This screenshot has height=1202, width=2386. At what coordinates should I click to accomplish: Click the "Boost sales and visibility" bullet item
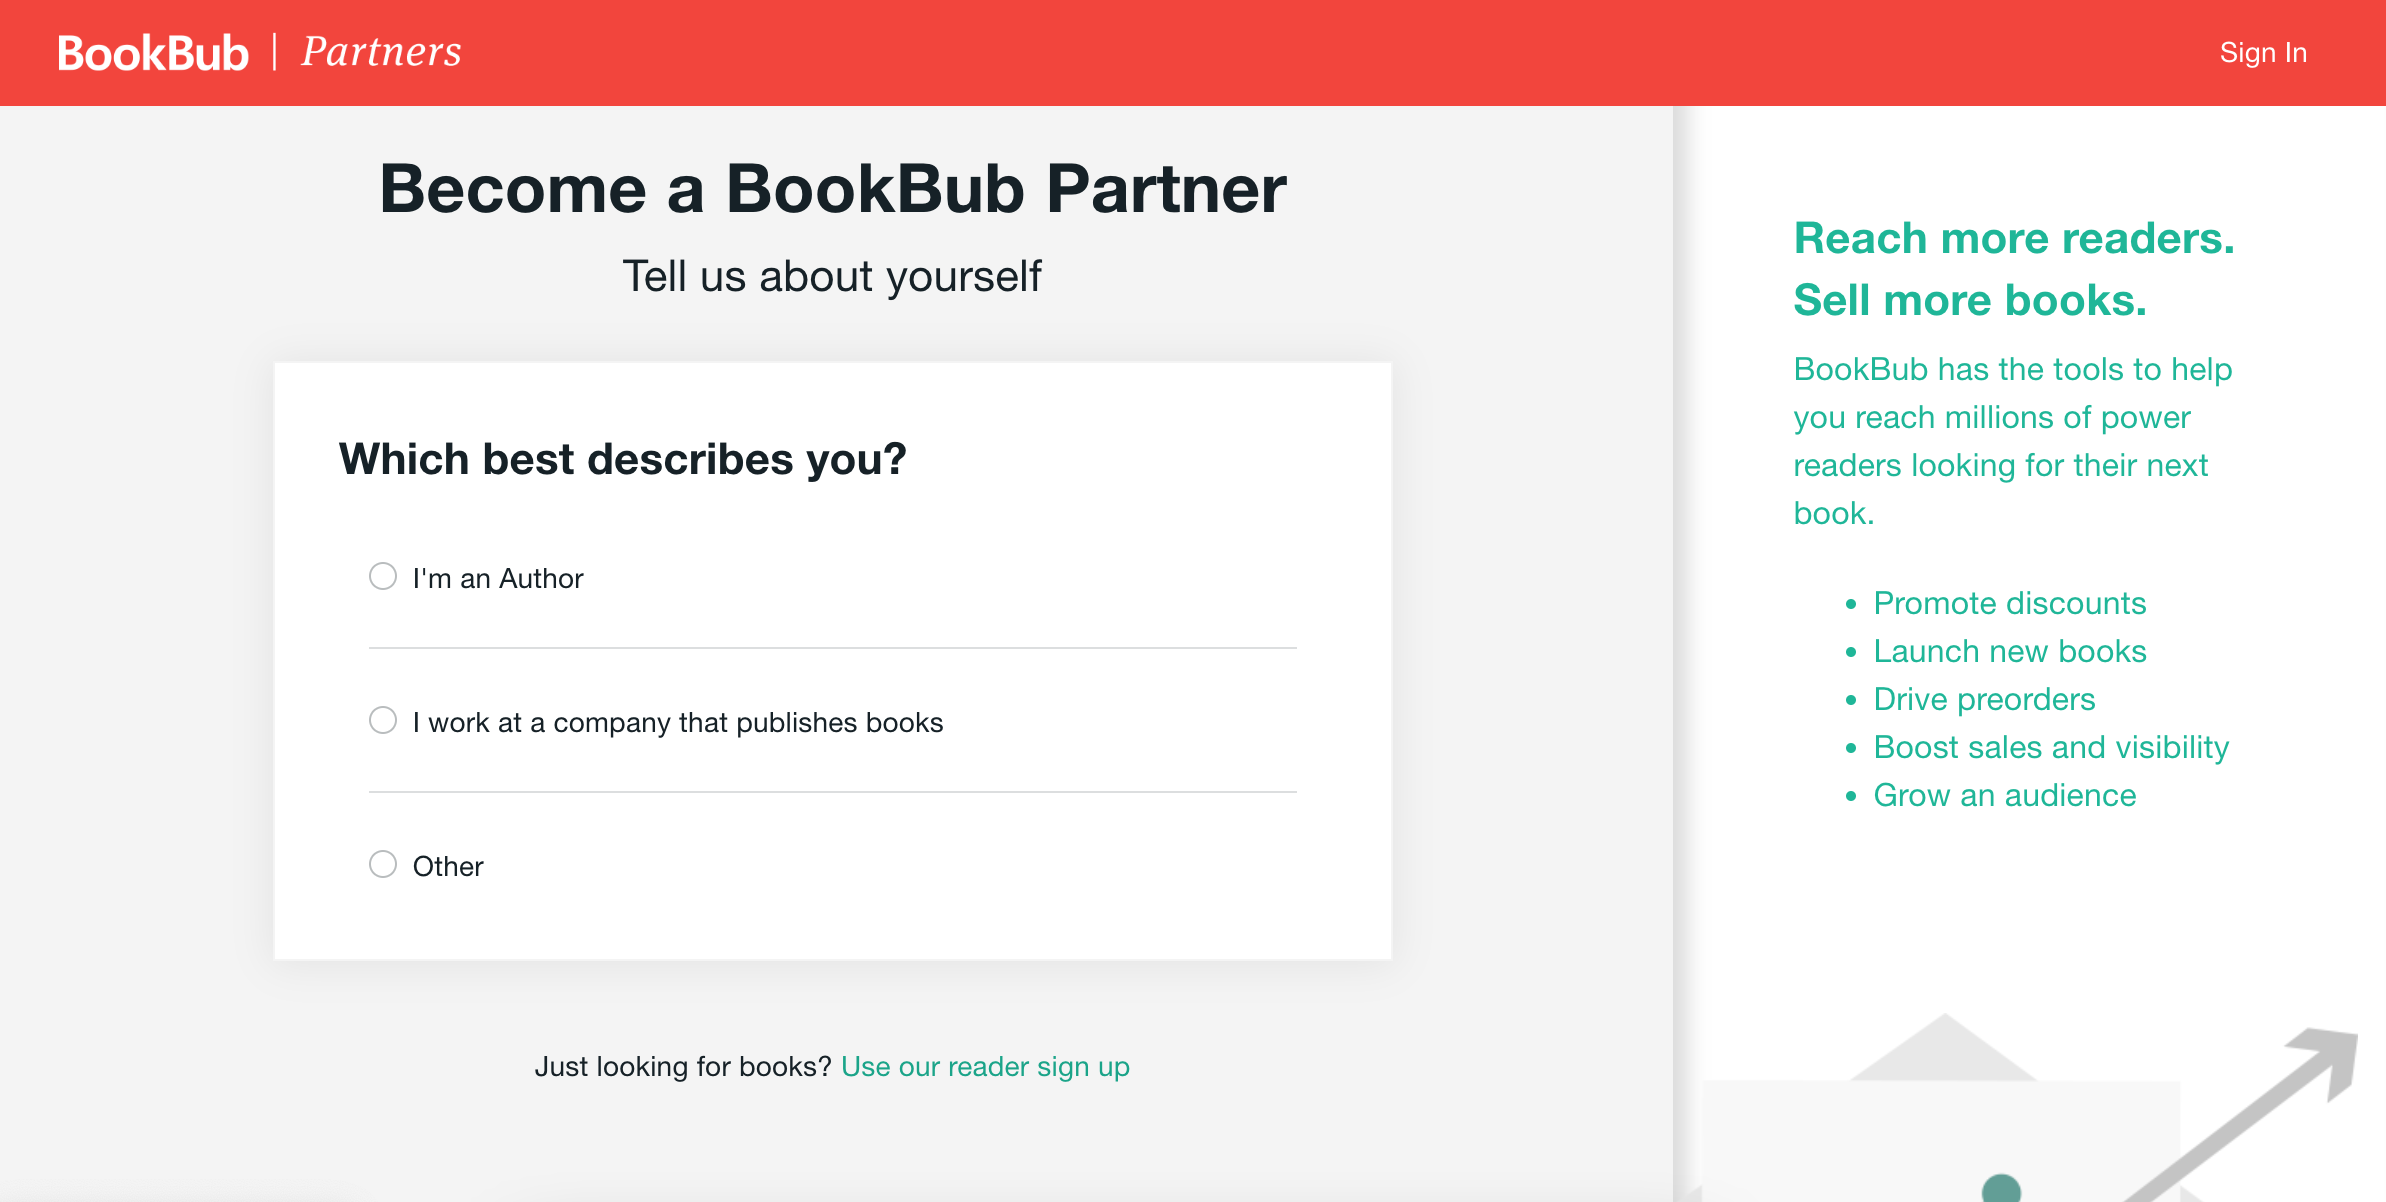point(2051,747)
